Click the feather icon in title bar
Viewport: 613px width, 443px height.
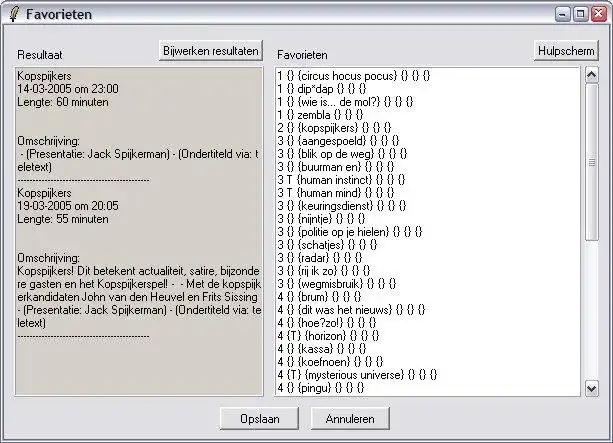[x=14, y=14]
